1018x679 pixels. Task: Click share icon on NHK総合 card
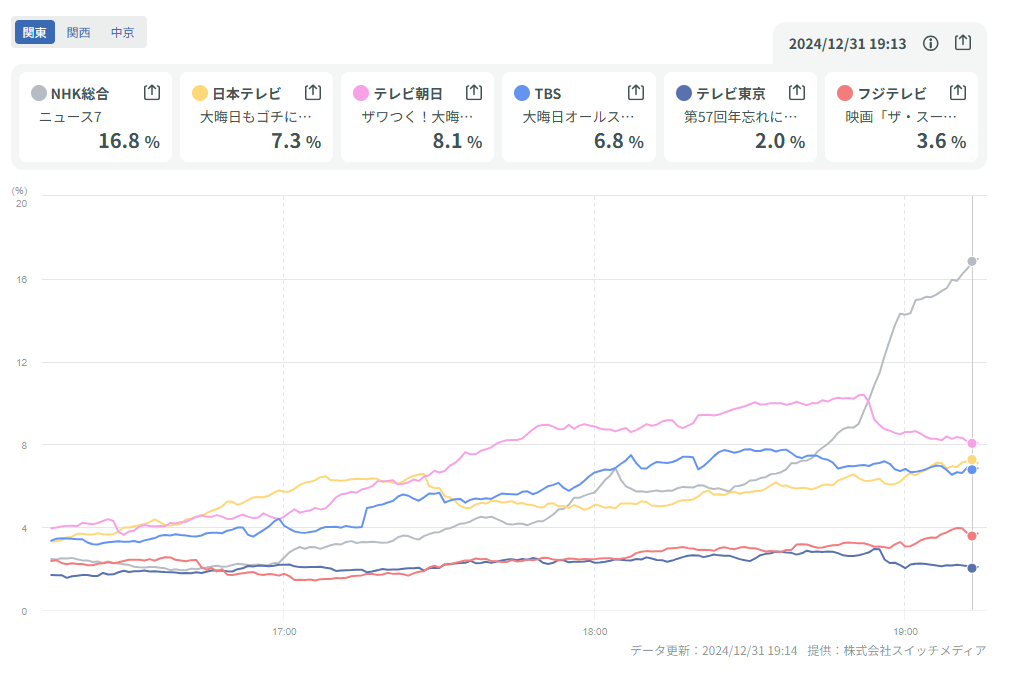click(152, 92)
